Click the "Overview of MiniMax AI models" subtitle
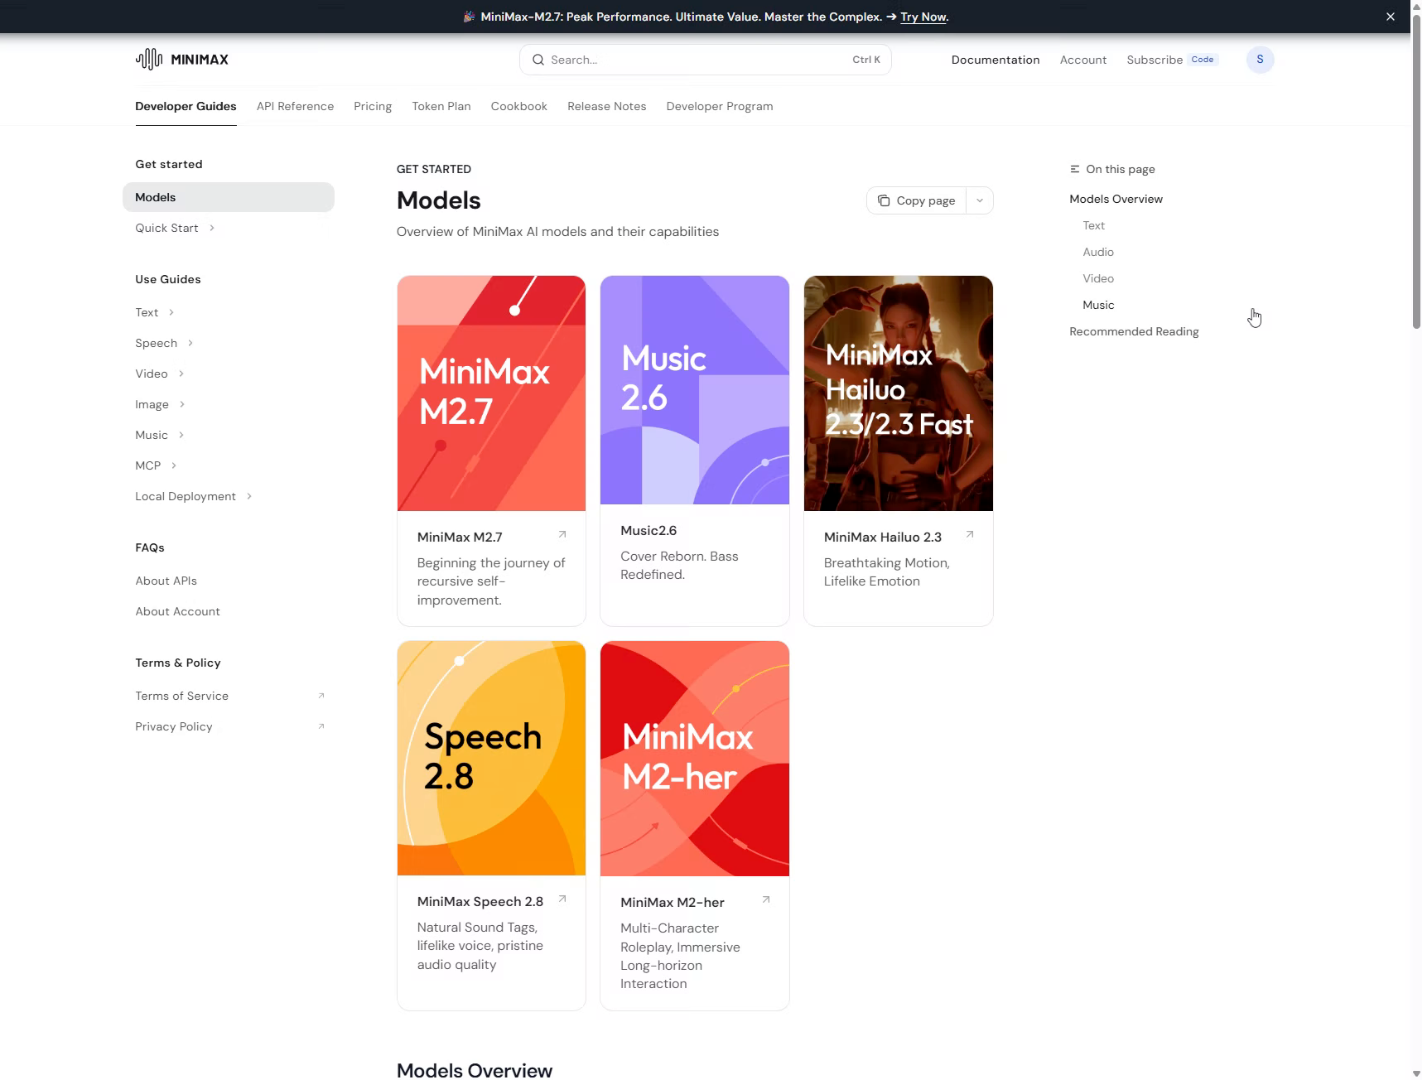The height and width of the screenshot is (1080, 1422). click(558, 232)
